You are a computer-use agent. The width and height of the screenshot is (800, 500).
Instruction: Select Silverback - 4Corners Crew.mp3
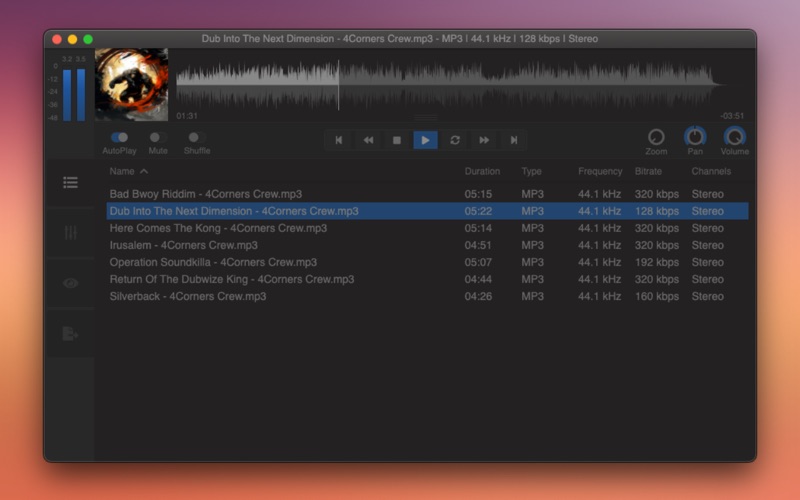(427, 296)
